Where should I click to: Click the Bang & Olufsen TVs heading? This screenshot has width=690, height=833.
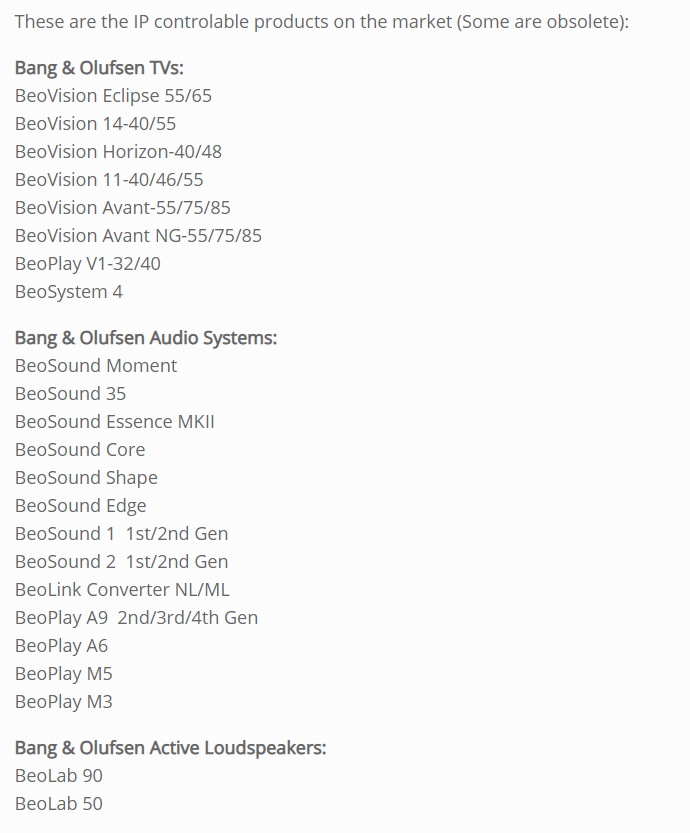[99, 68]
